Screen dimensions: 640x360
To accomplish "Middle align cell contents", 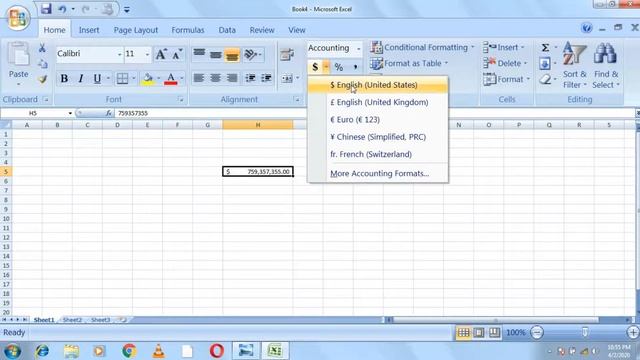I will click(x=216, y=54).
